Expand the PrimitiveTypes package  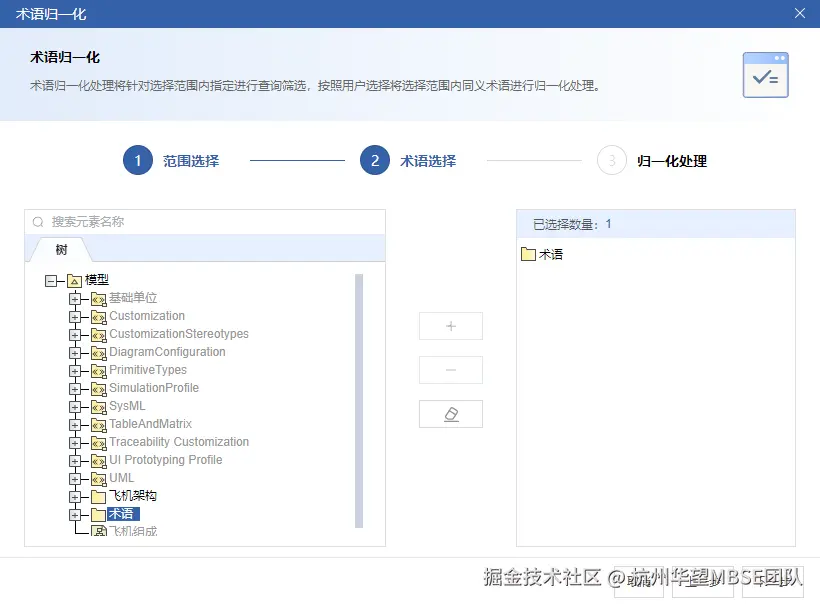(x=75, y=371)
